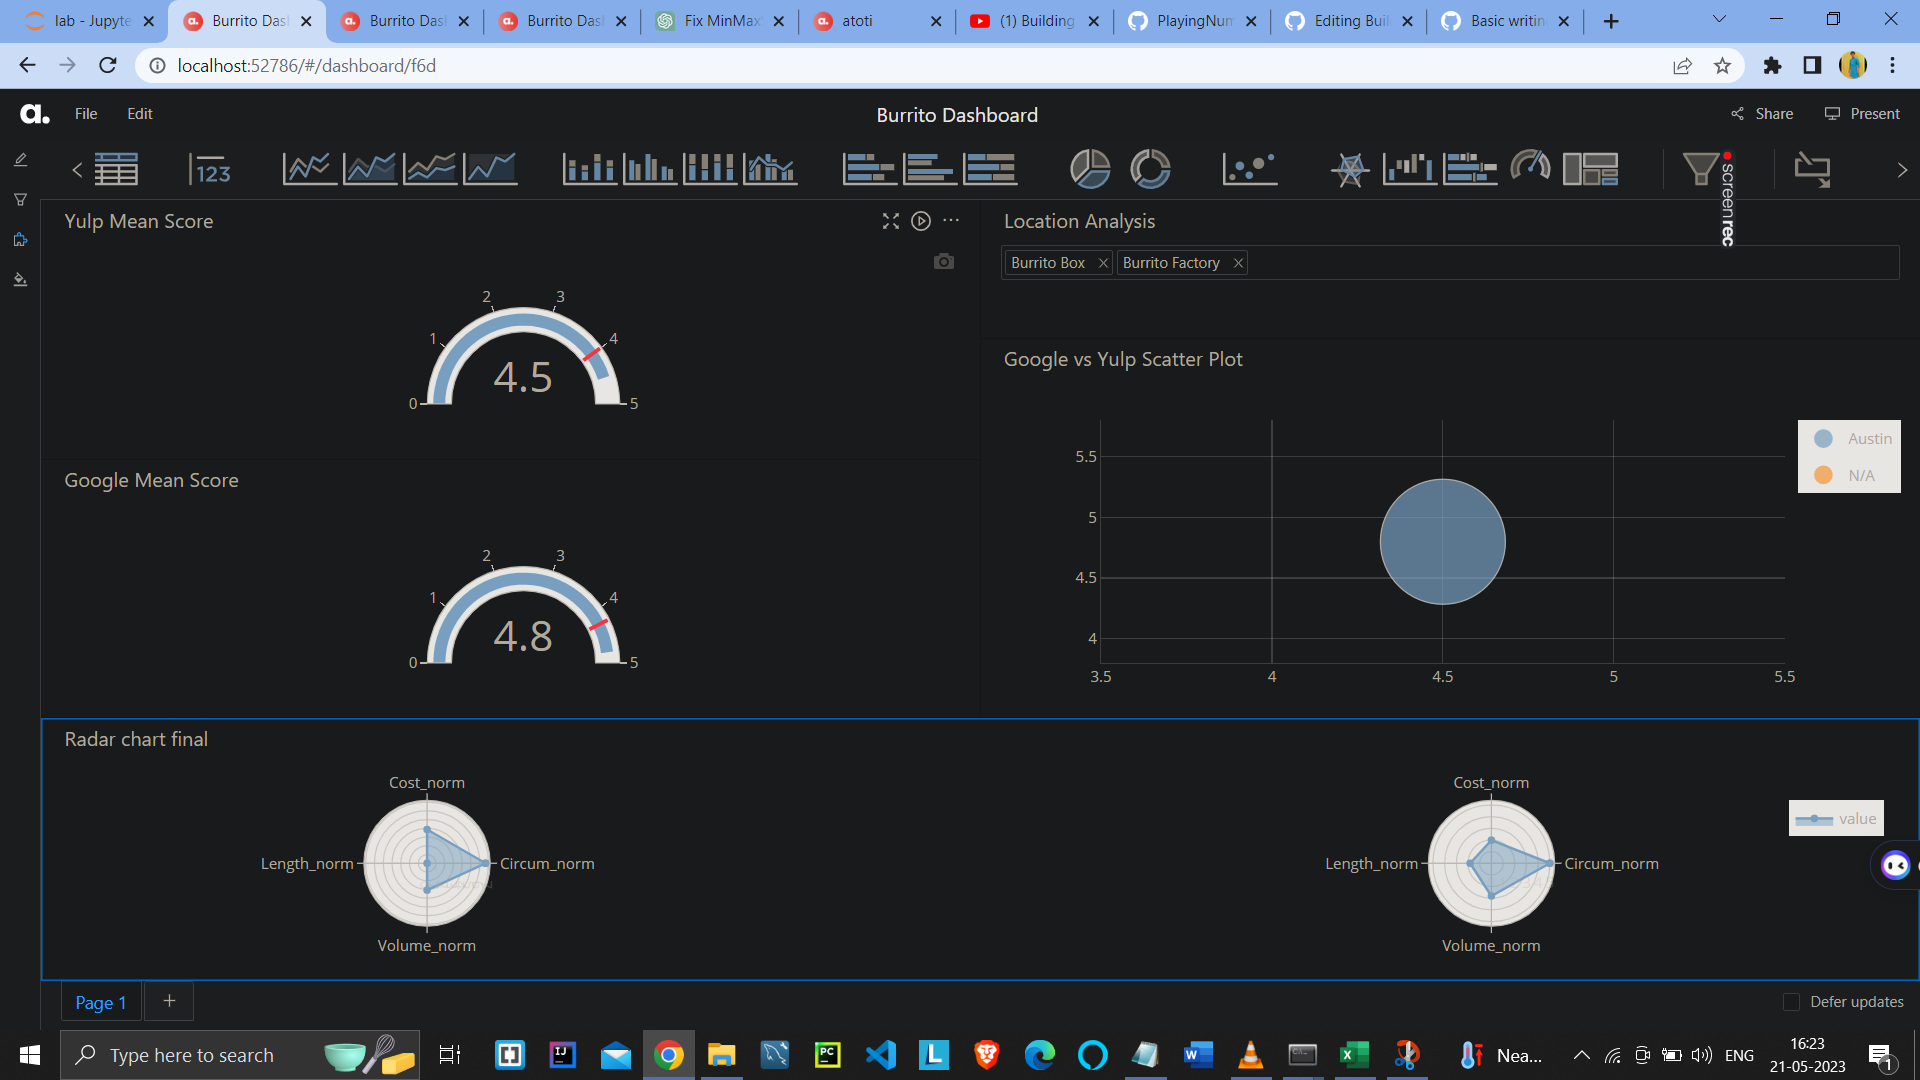Toggle the N/A legend entry
1920x1080 pixels.
point(1854,475)
